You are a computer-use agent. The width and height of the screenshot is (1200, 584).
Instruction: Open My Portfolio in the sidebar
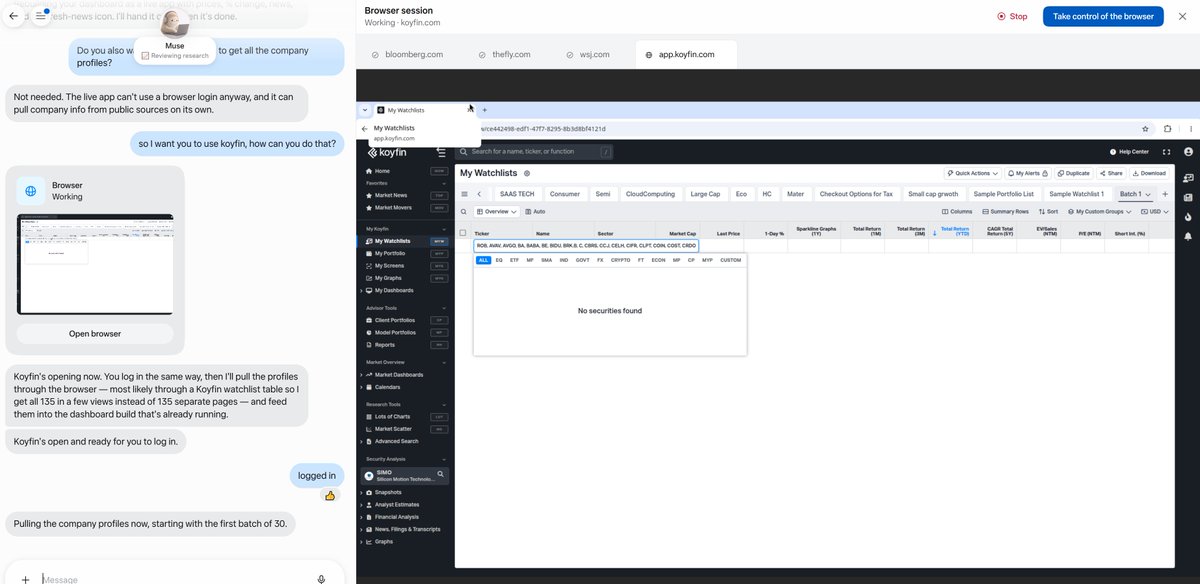(x=392, y=253)
